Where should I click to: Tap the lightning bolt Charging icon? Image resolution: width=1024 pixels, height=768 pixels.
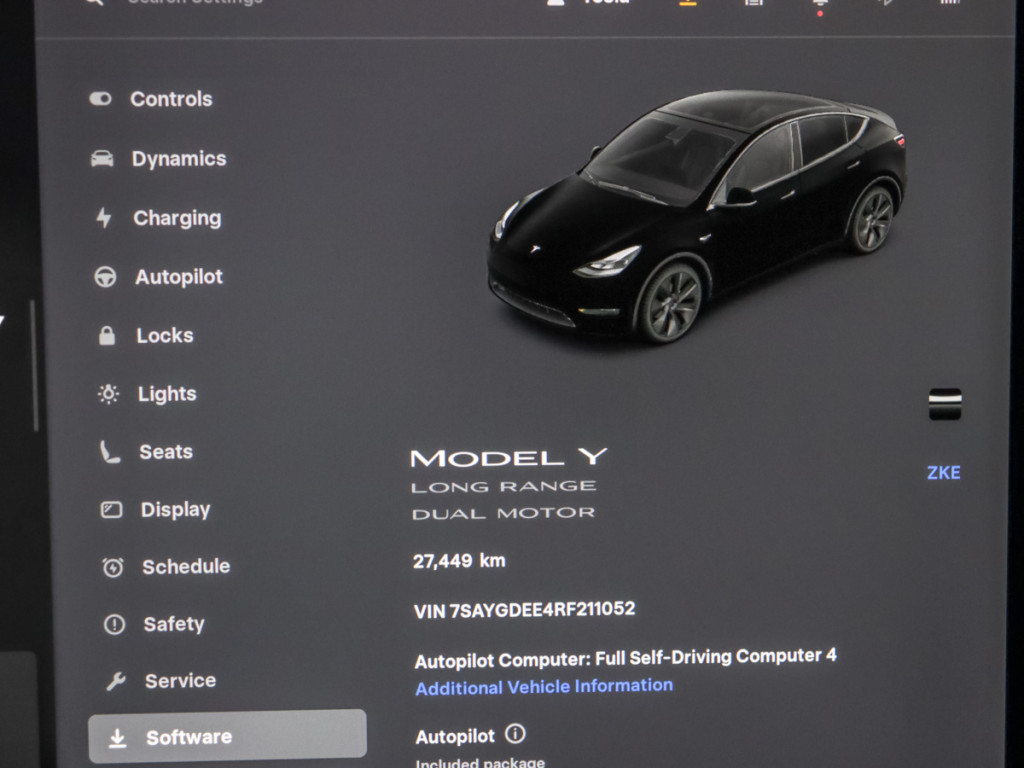[x=104, y=218]
